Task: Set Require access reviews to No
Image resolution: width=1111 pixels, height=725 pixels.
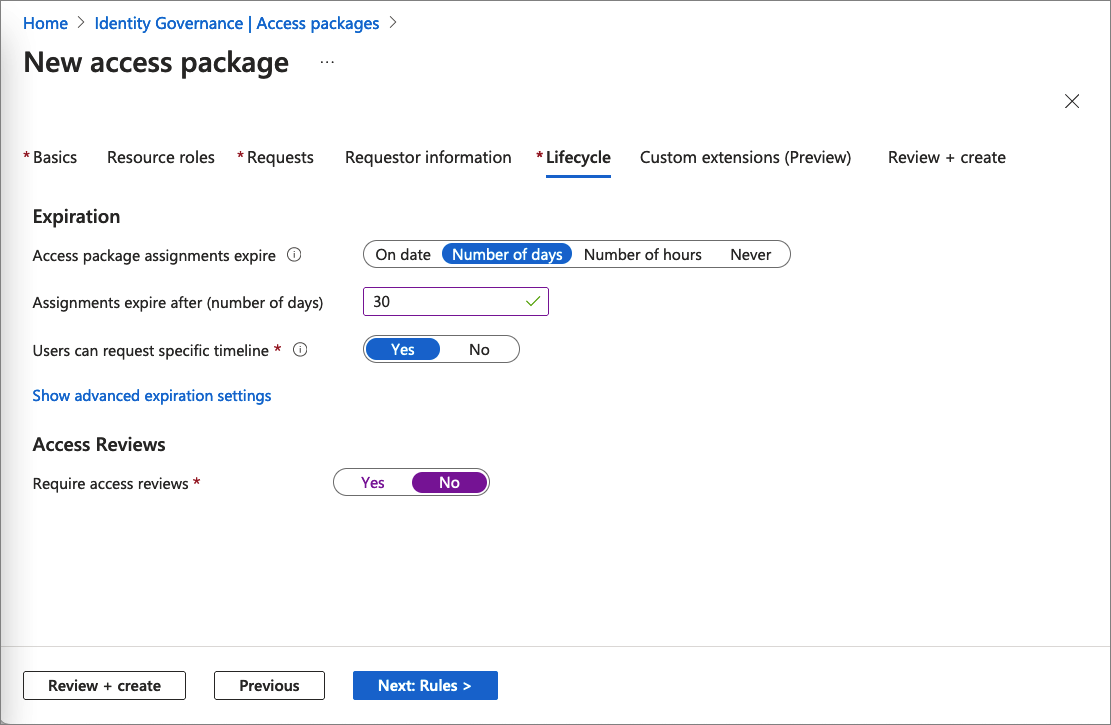Action: click(449, 483)
